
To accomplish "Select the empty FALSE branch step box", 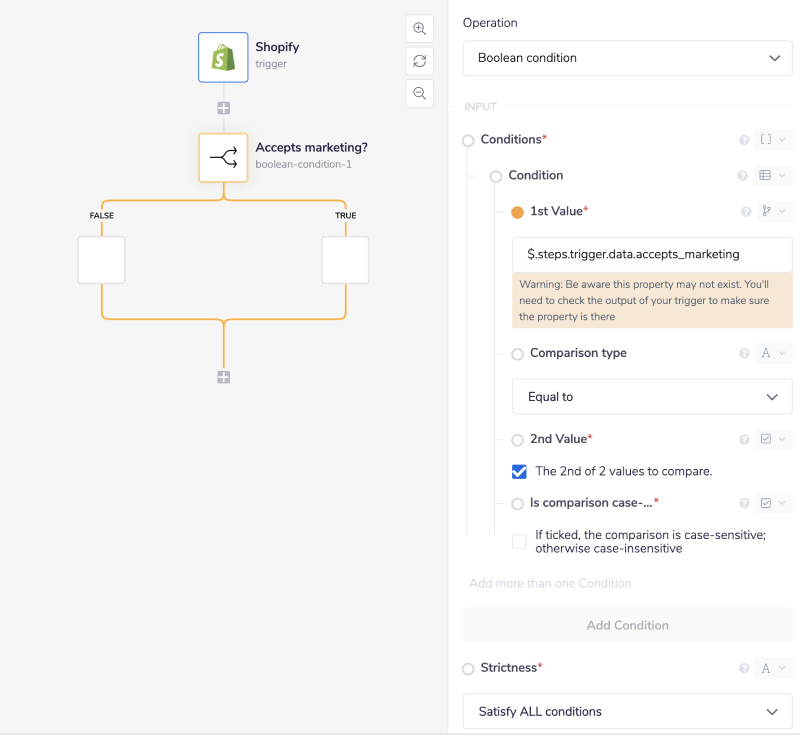I will click(101, 260).
